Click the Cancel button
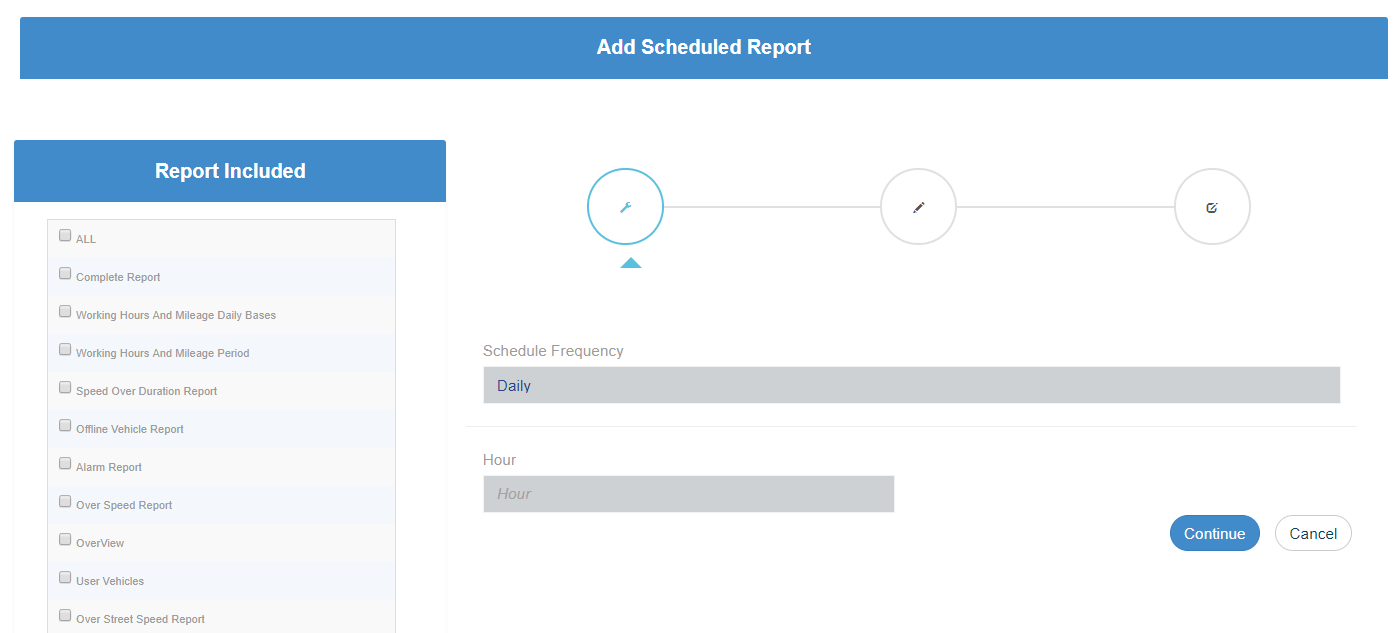 click(x=1313, y=533)
